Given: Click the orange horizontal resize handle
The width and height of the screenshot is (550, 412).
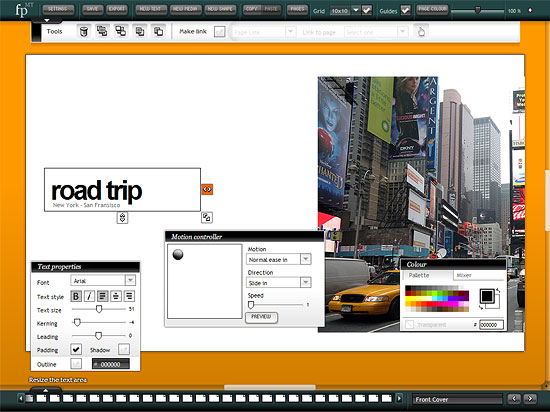Looking at the screenshot, I should coord(207,189).
